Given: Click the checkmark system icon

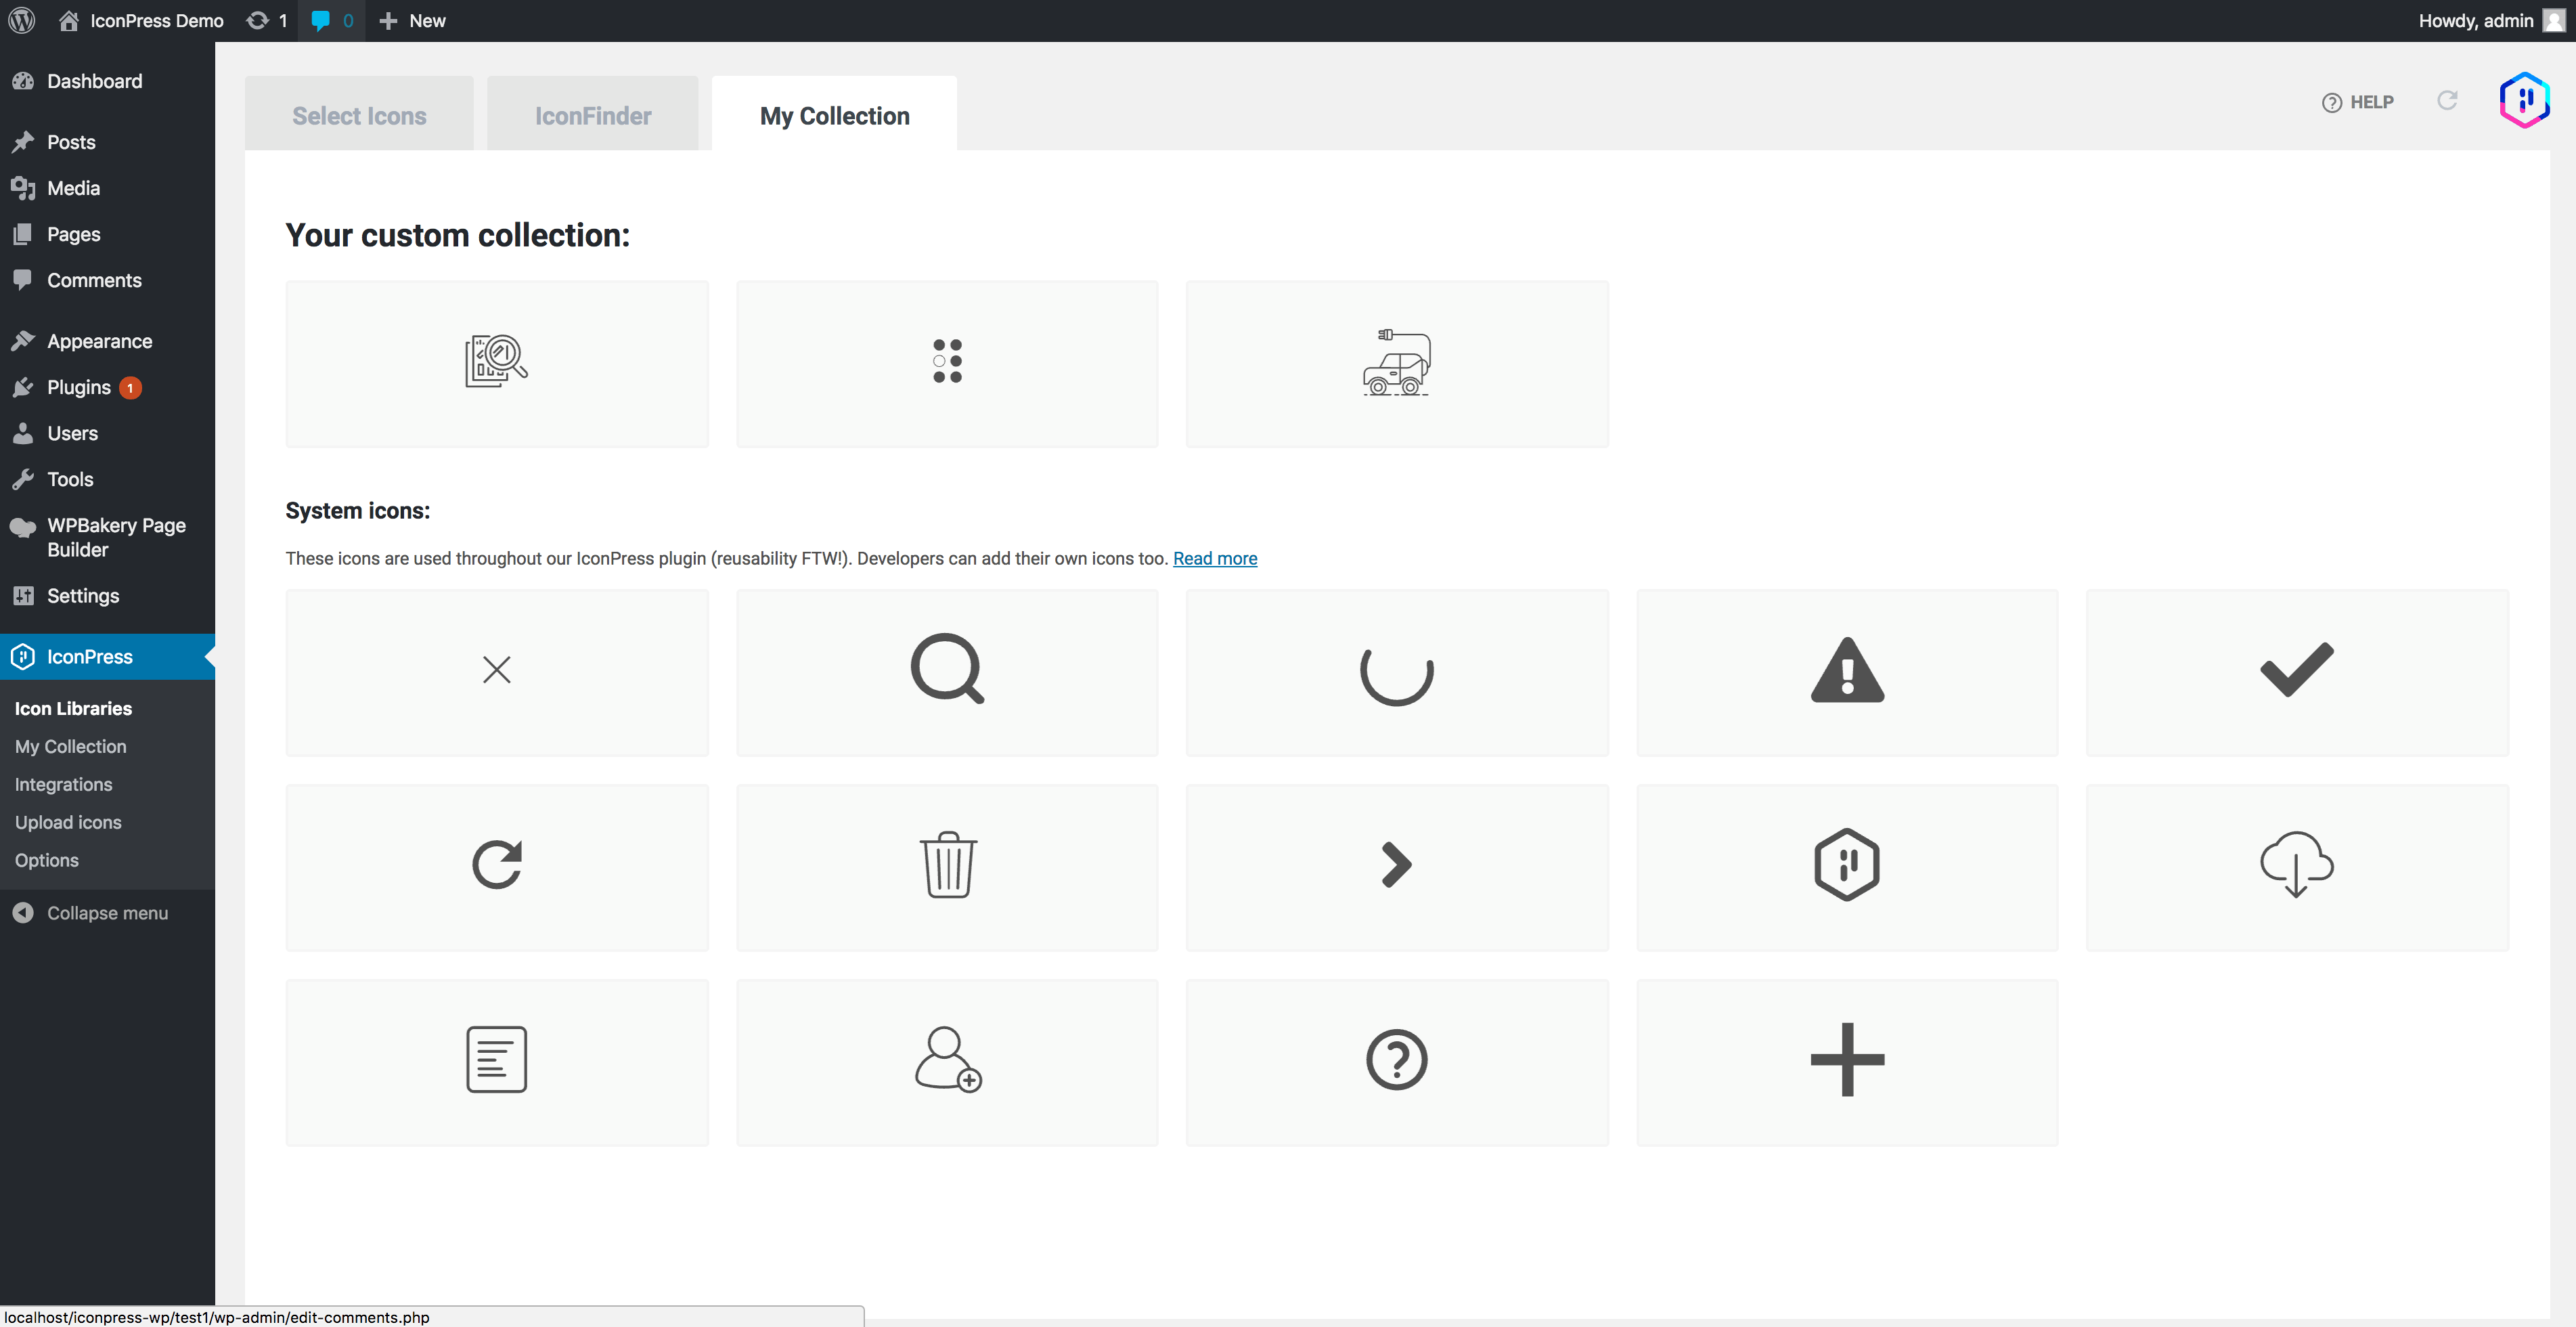Looking at the screenshot, I should (x=2297, y=671).
